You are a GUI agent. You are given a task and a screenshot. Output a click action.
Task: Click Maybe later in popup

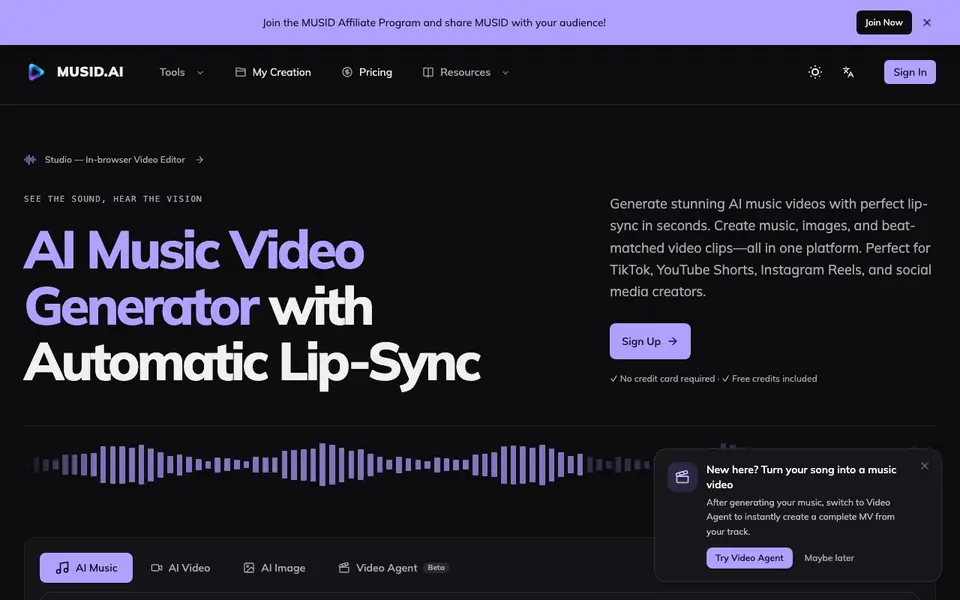[829, 558]
